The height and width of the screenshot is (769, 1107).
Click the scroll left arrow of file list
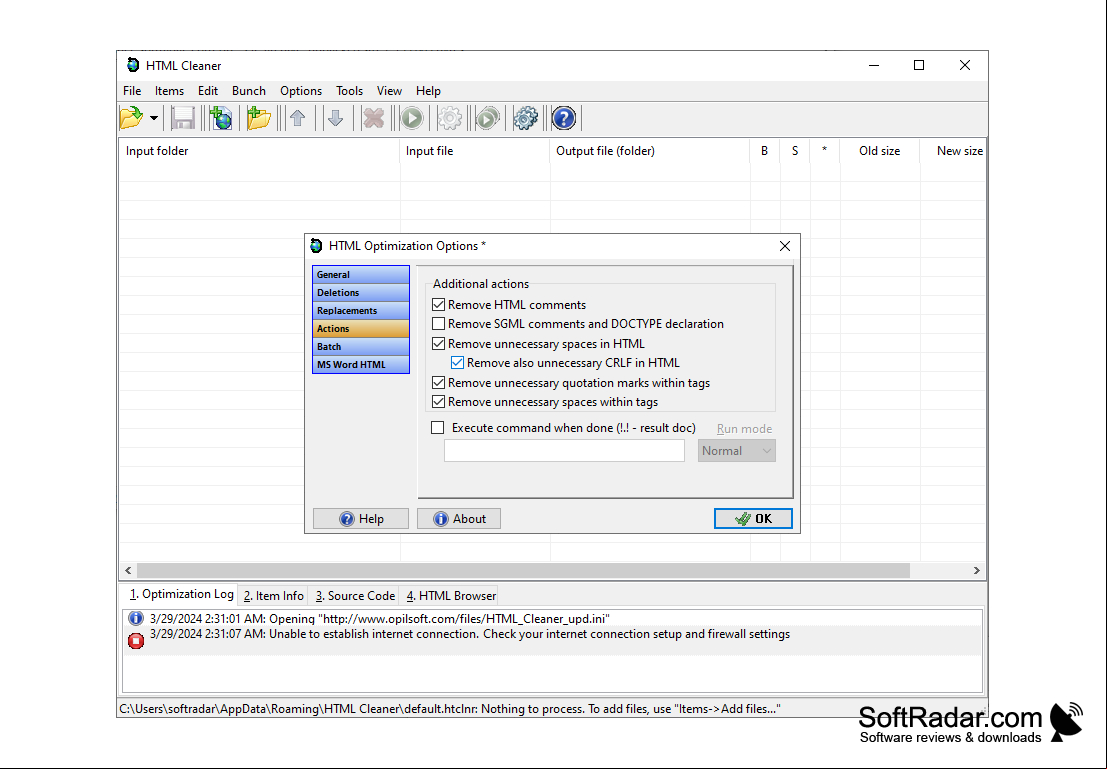point(128,571)
